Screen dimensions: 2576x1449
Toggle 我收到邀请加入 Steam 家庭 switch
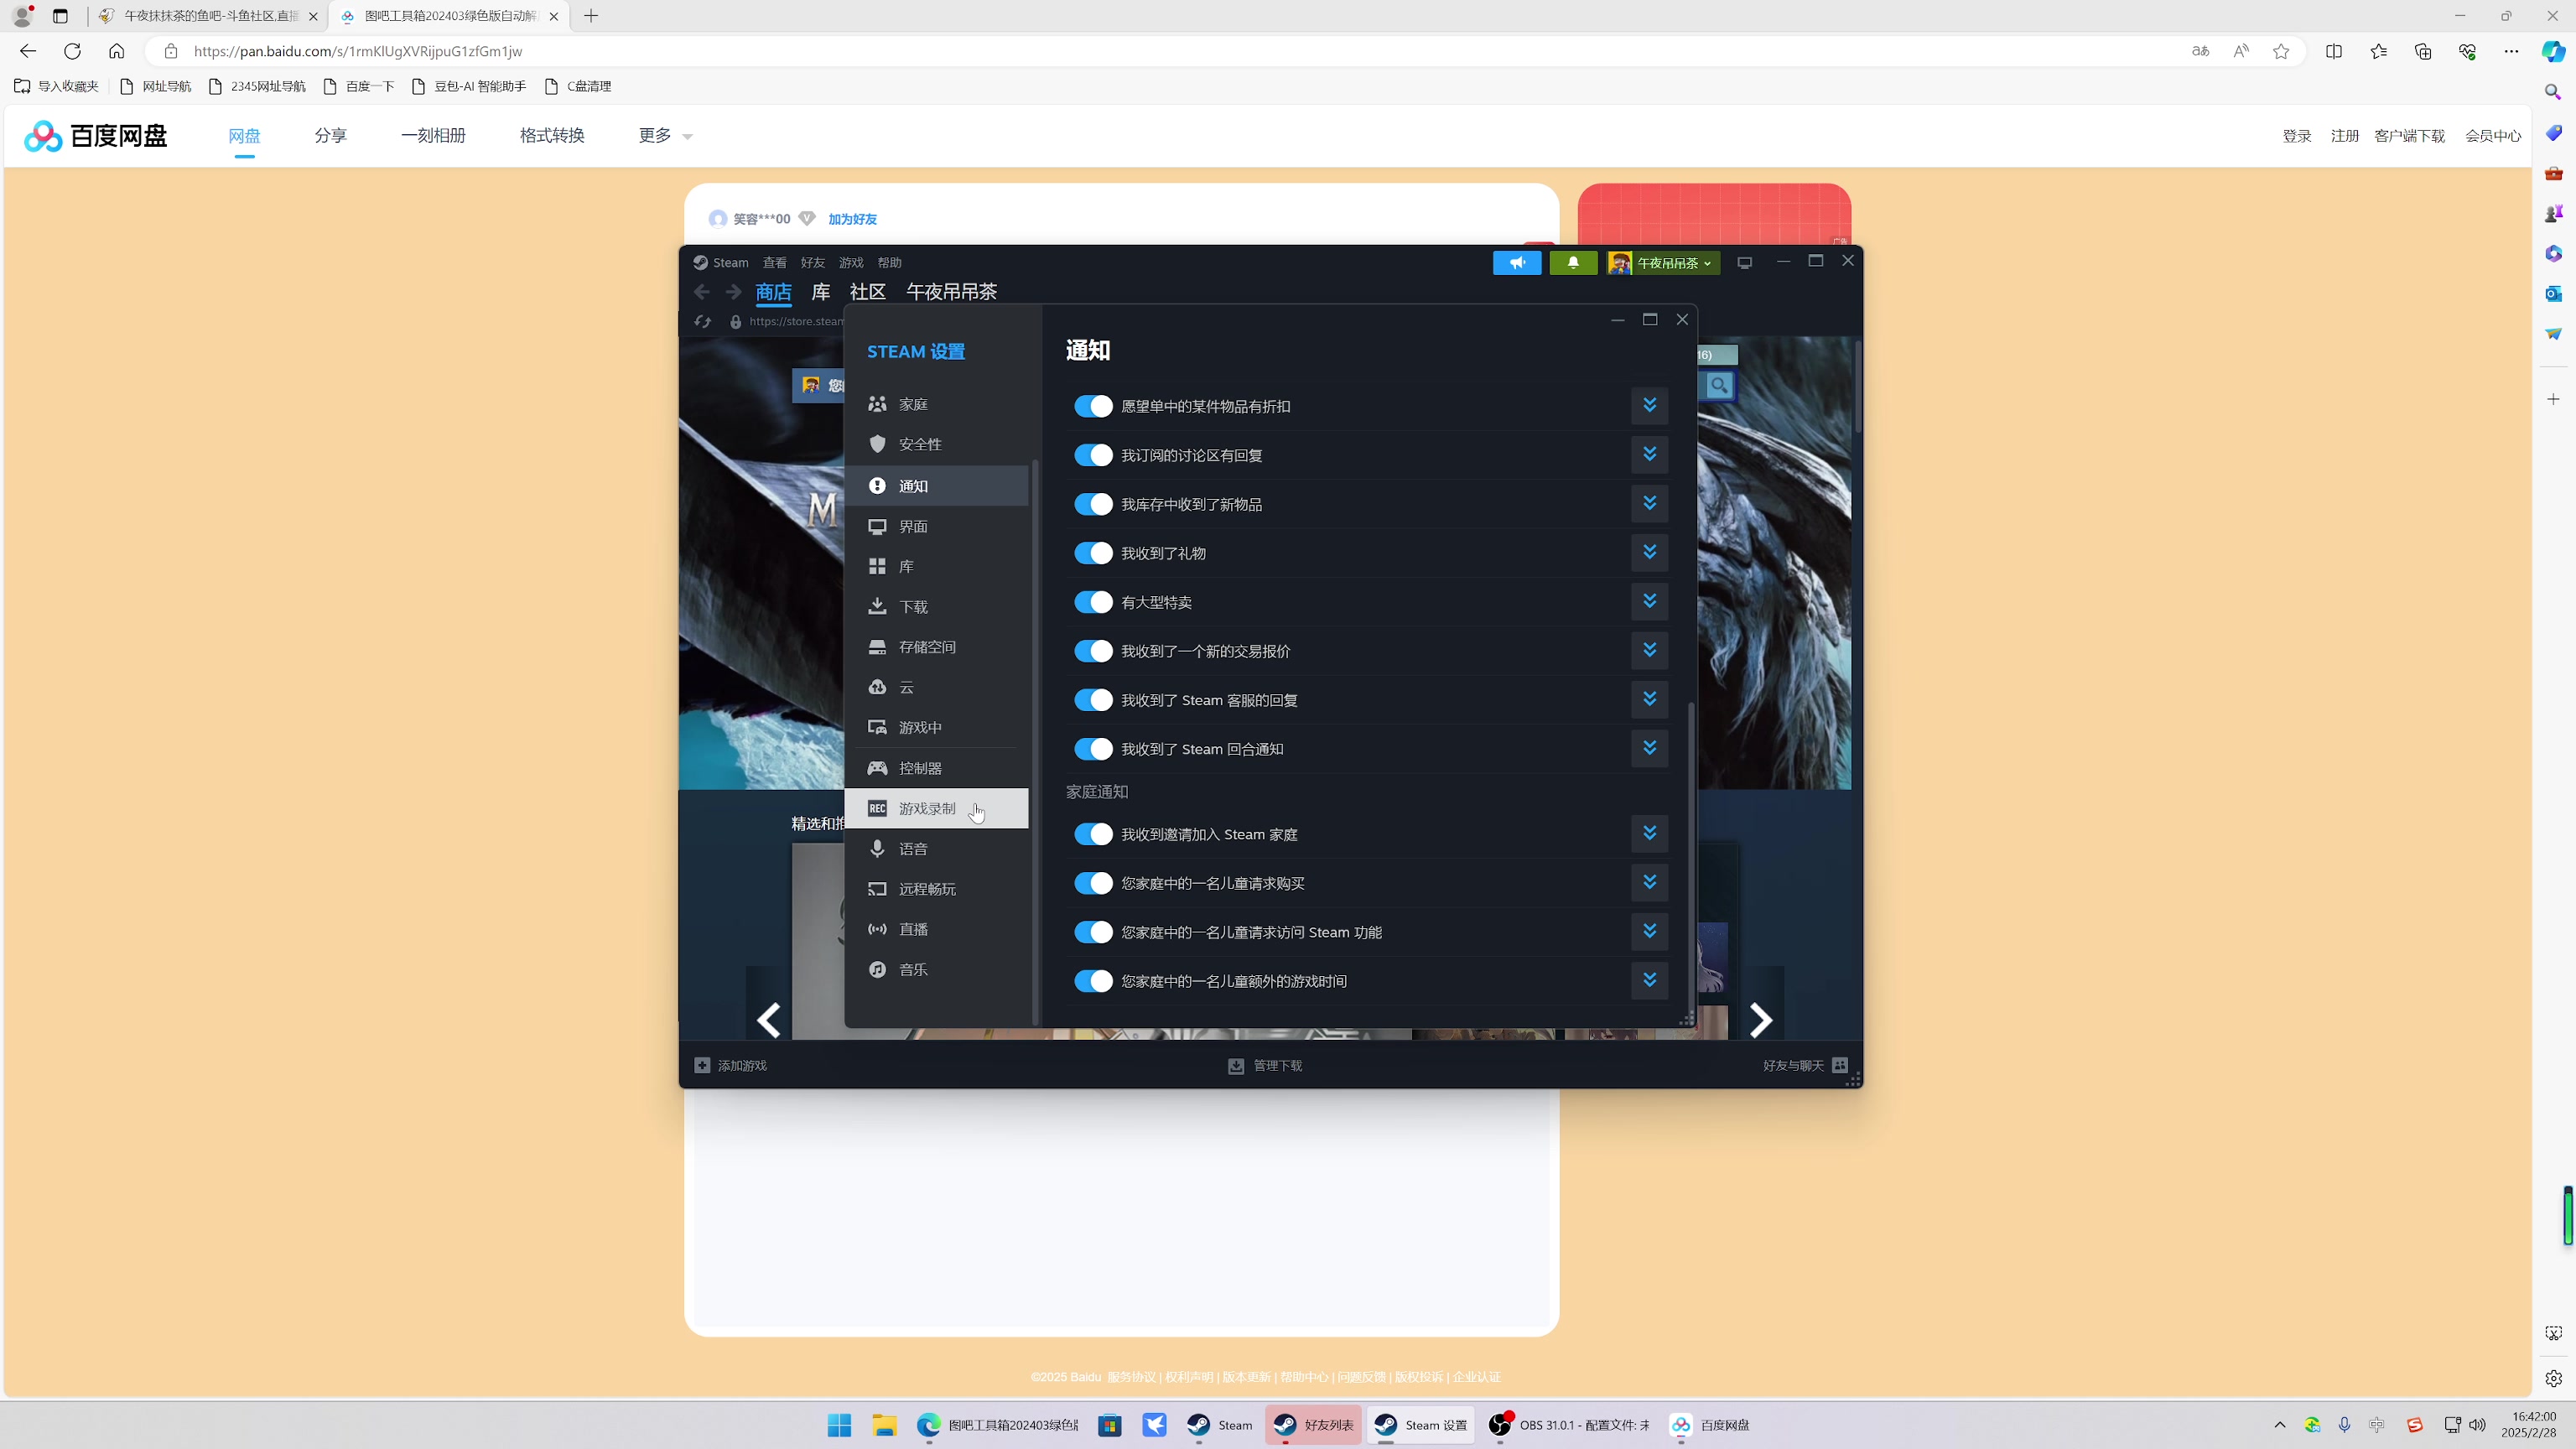coord(1093,834)
